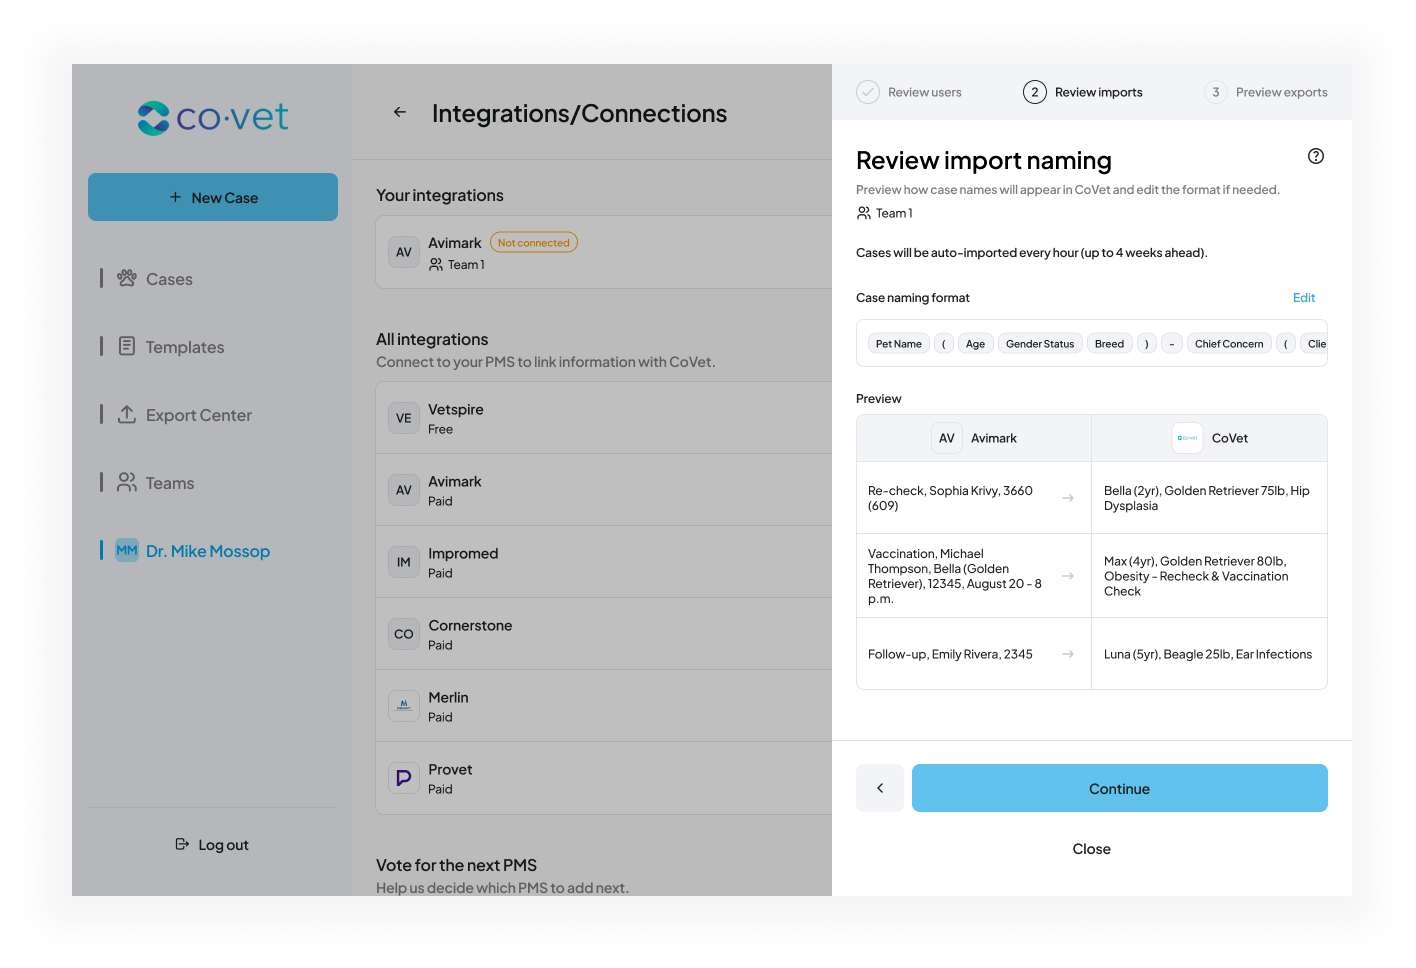Screen dimensions: 1416x968
Task: Click the paw icon beside Cases
Action: (127, 278)
